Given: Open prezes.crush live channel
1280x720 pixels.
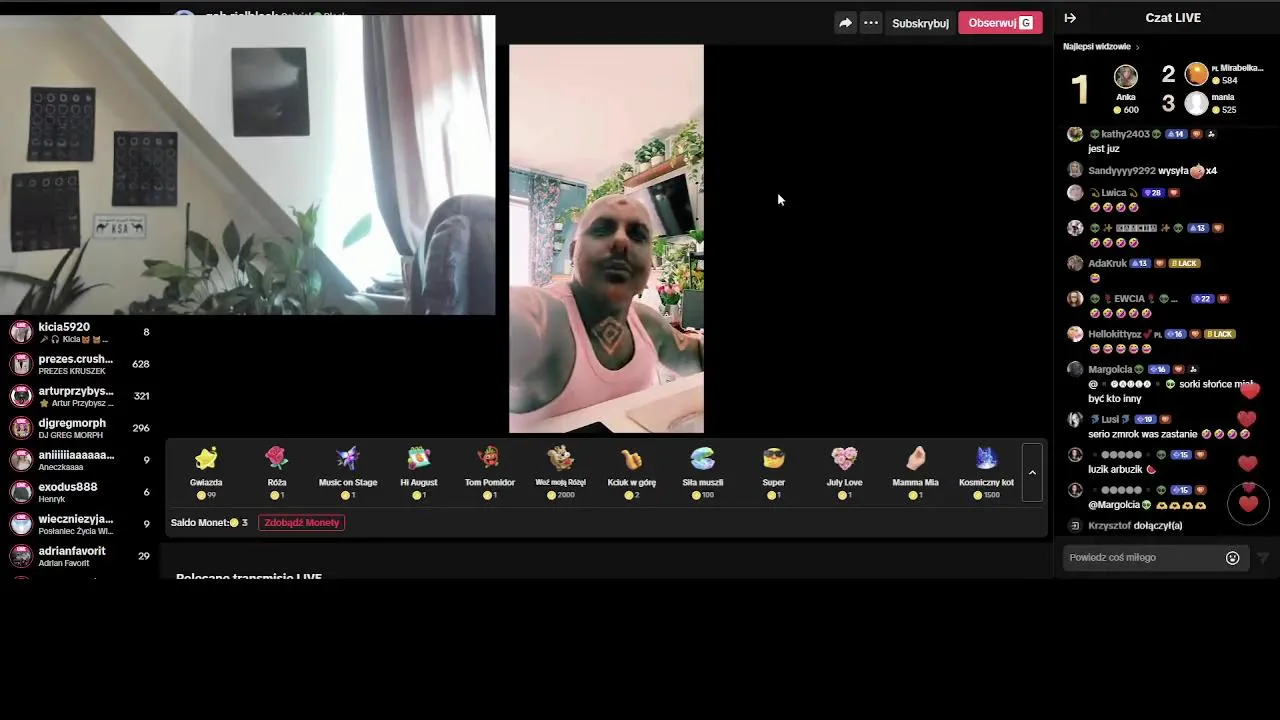Looking at the screenshot, I should (x=80, y=364).
